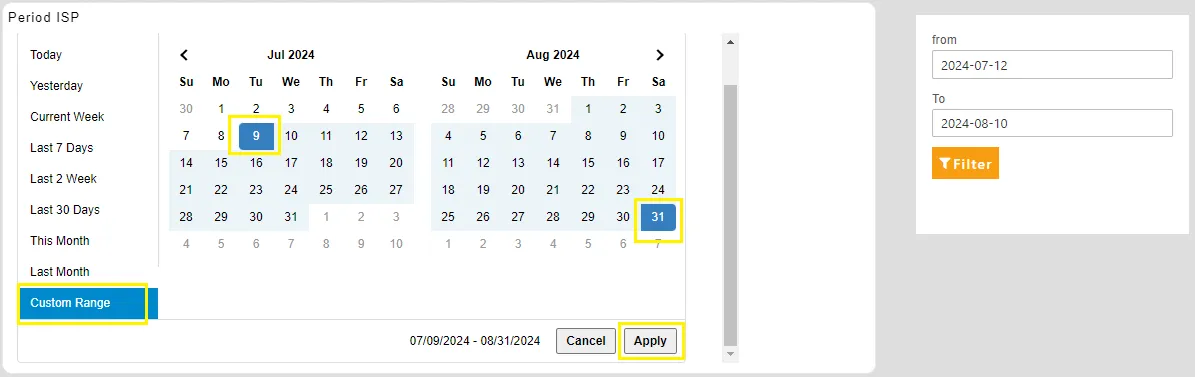Screen dimensions: 1195x377
Task: Select August 31 in the calendar
Action: pyautogui.click(x=658, y=216)
